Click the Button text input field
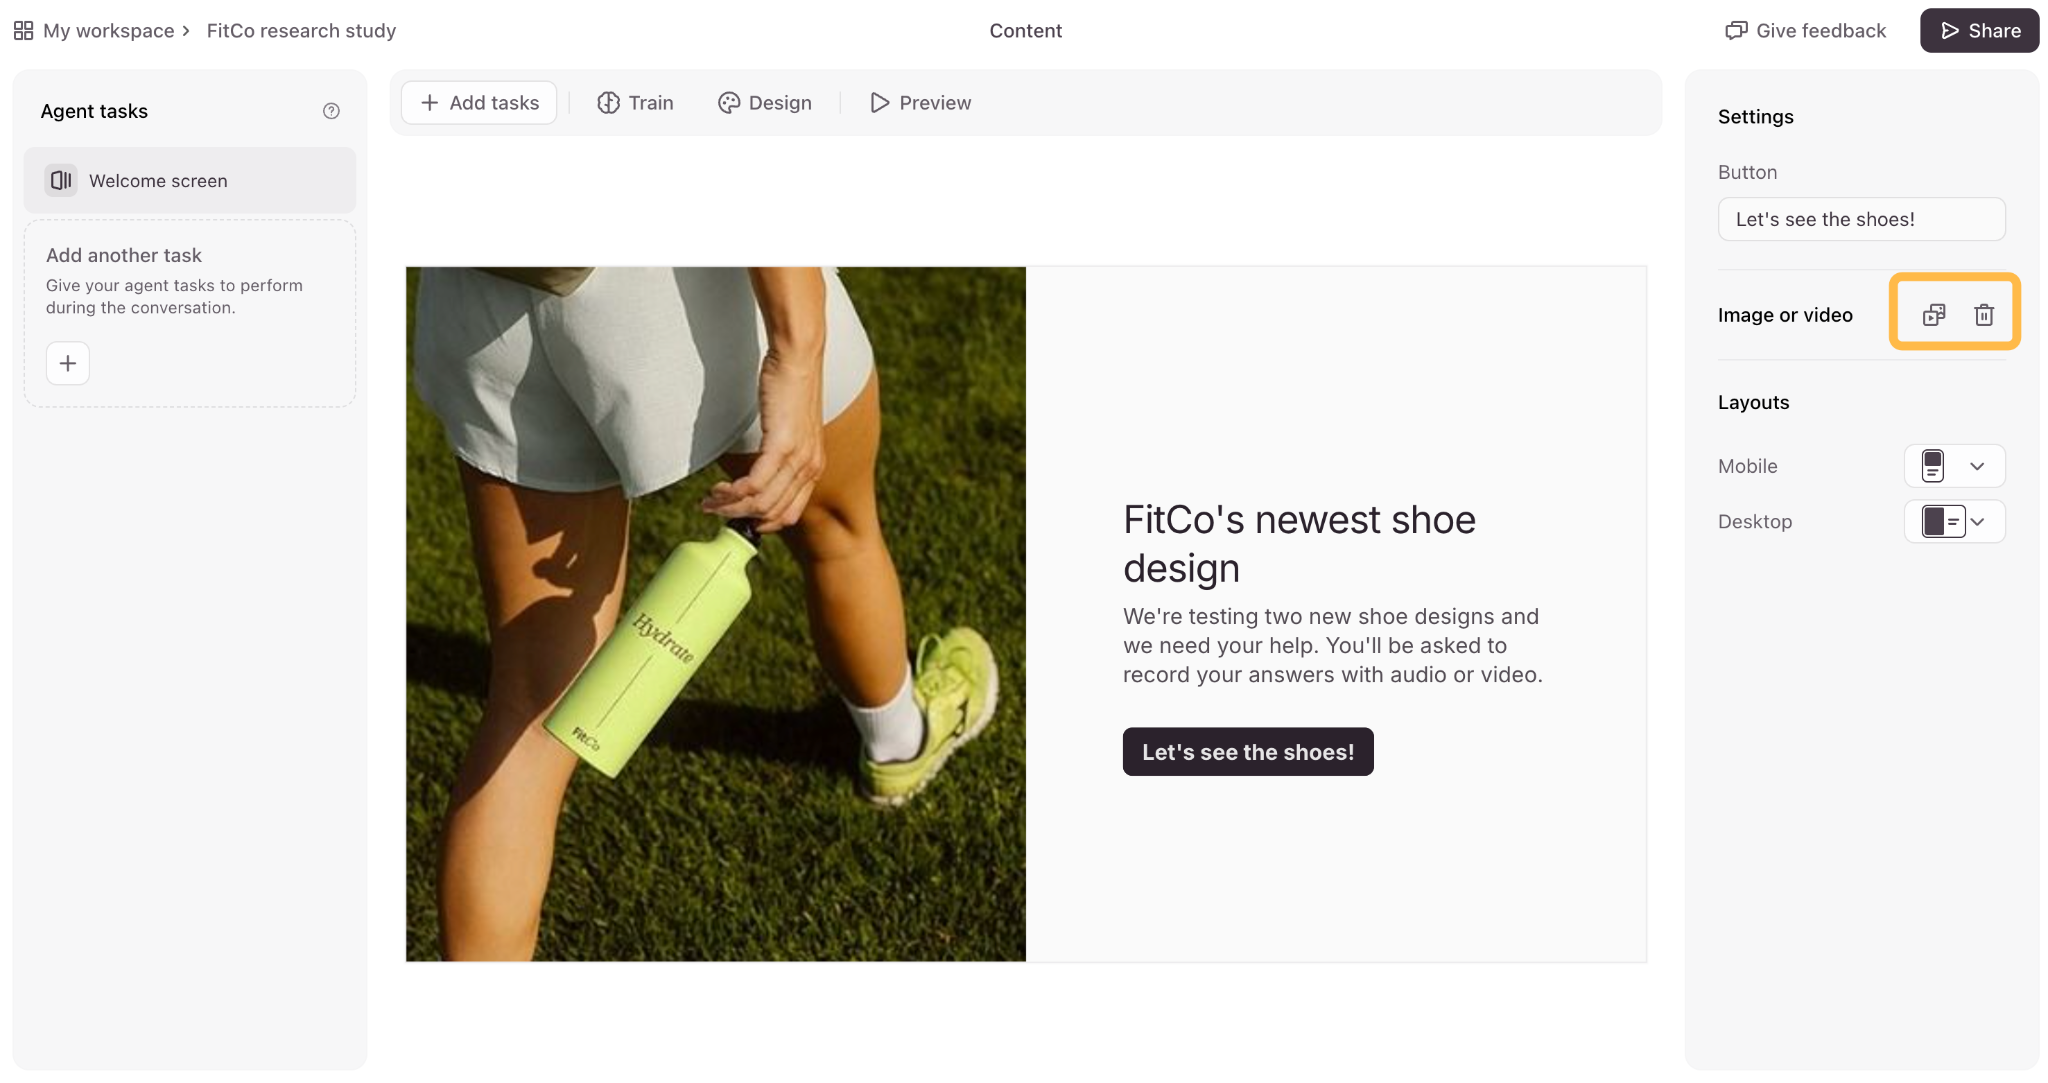 [x=1861, y=219]
